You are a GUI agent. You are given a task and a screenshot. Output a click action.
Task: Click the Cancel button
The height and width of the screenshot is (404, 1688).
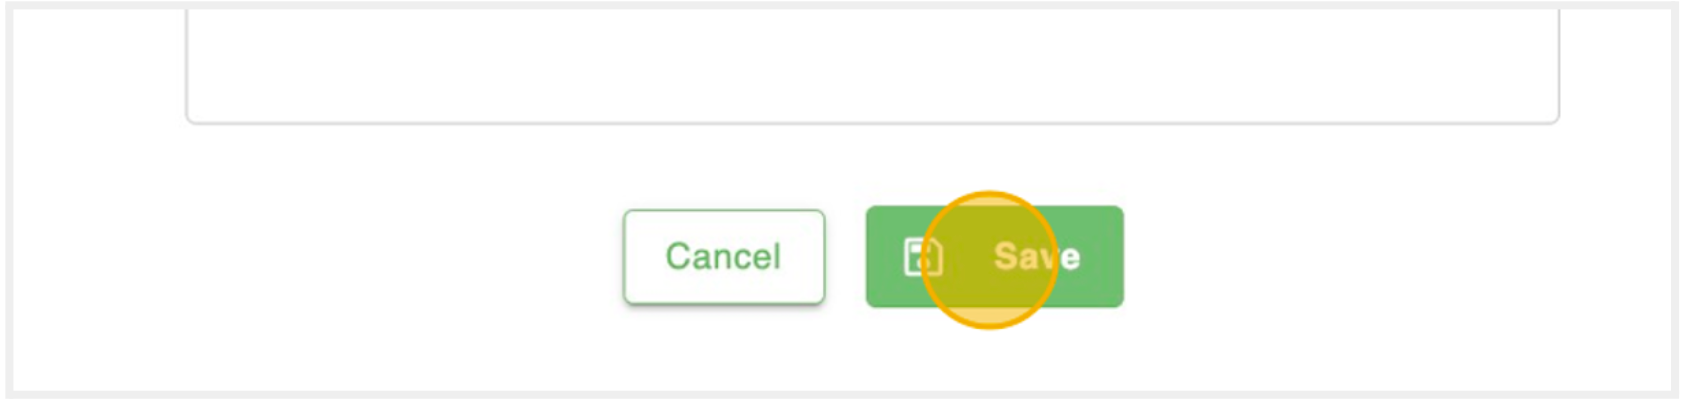(x=723, y=257)
